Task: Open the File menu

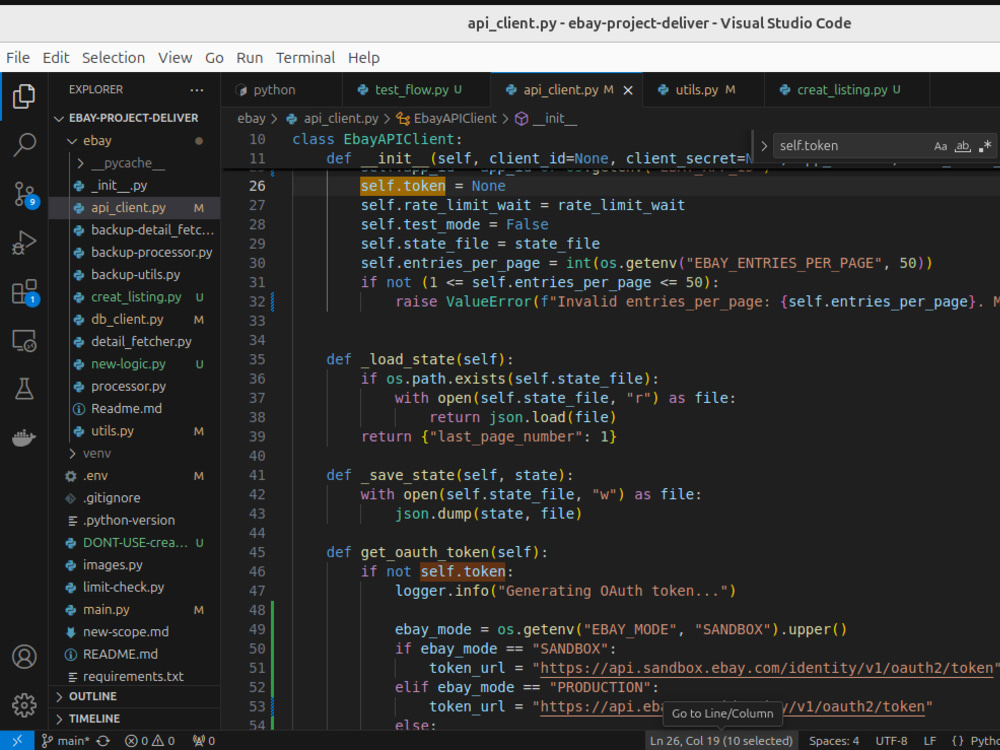Action: 18,57
